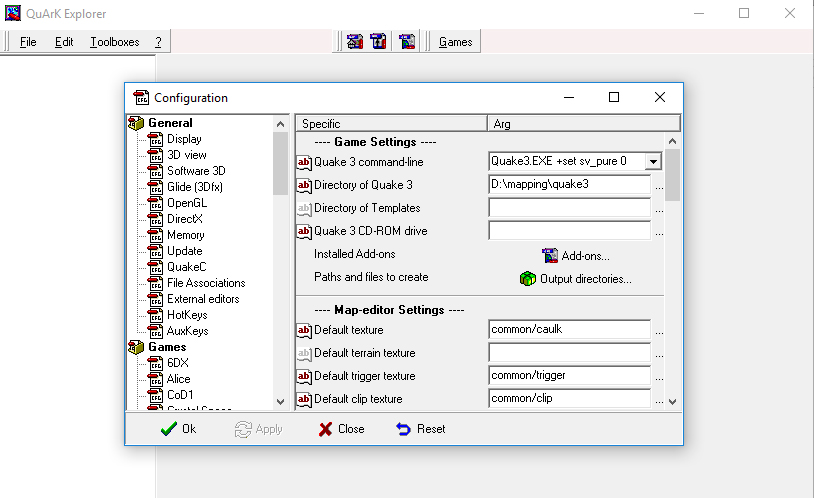Click the Arg column header

click(x=584, y=124)
